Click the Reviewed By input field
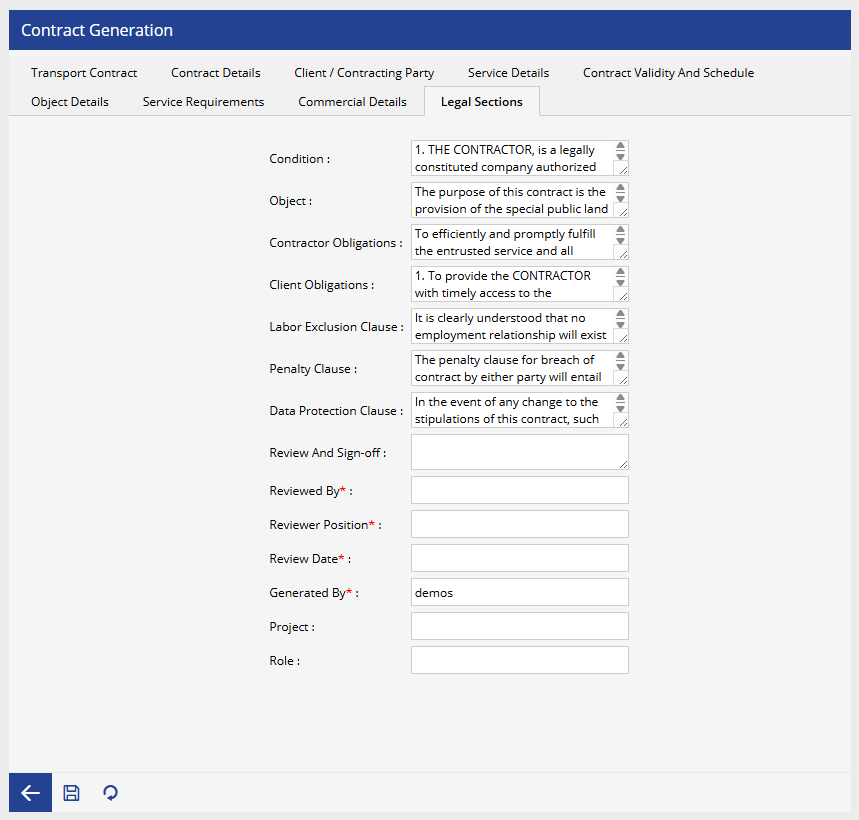 point(519,490)
